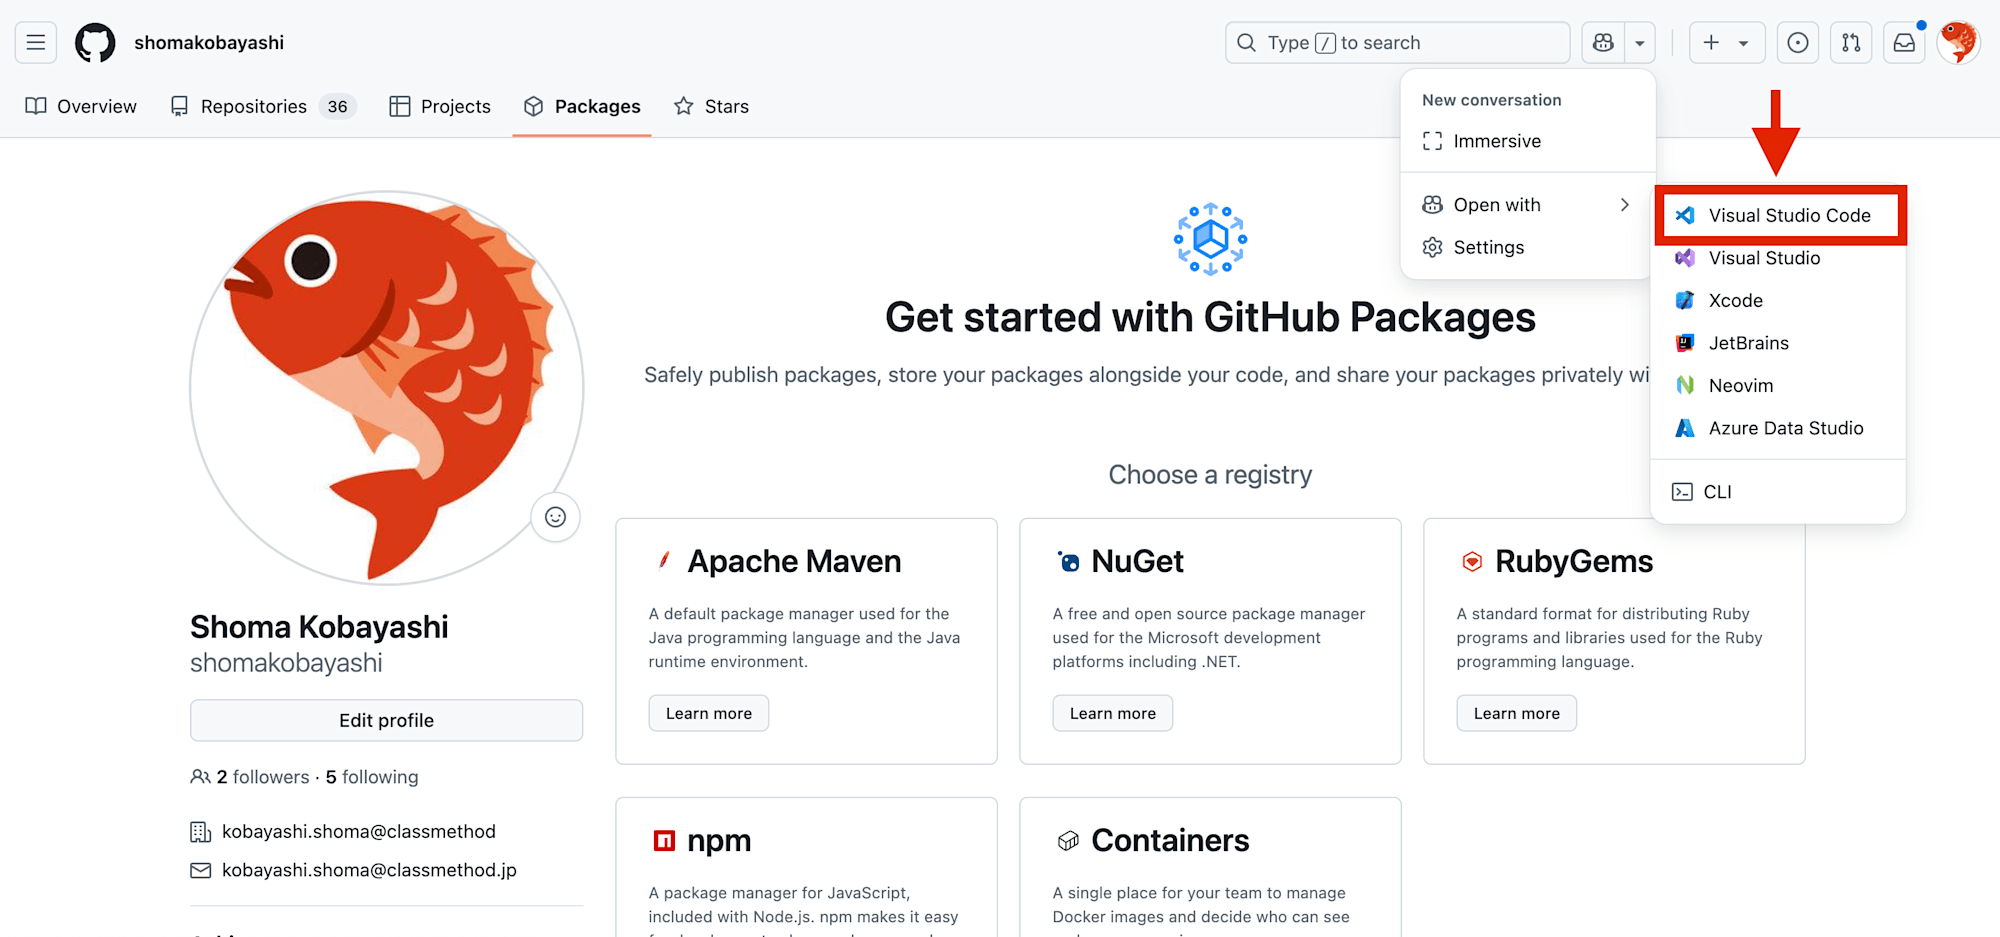Click Learn more under RubyGems
Viewport: 2000px width, 937px height.
coord(1516,713)
